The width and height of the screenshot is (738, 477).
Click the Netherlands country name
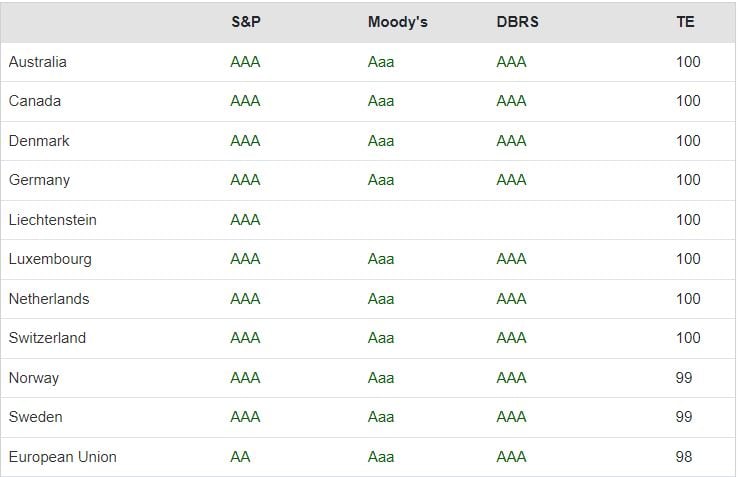click(x=49, y=299)
